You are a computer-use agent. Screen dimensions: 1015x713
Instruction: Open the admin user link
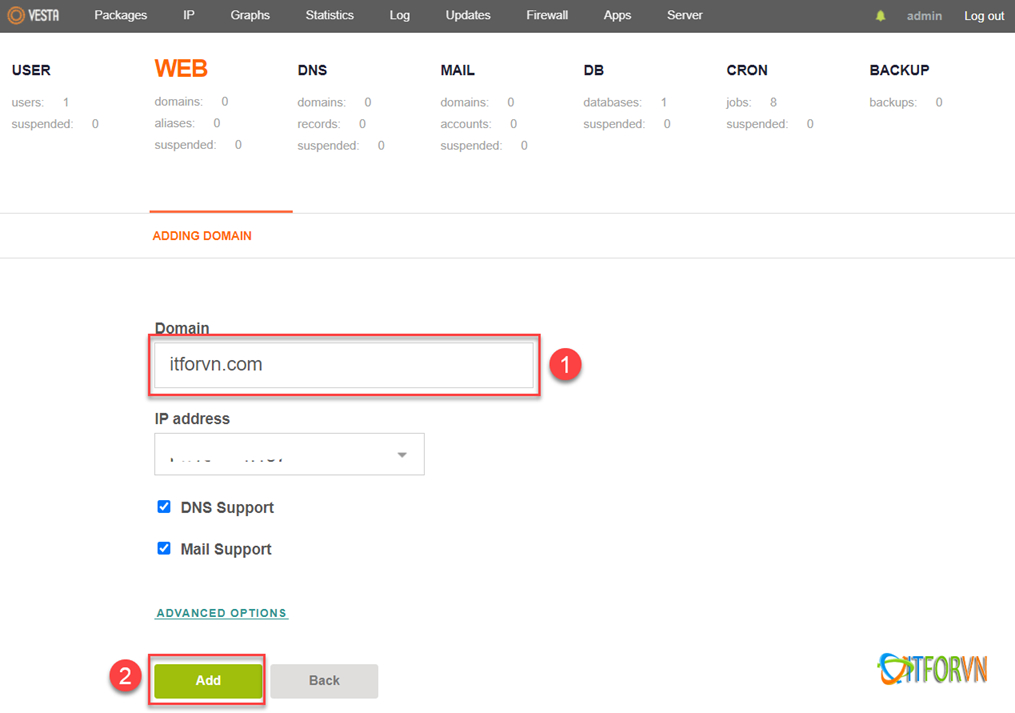tap(925, 16)
